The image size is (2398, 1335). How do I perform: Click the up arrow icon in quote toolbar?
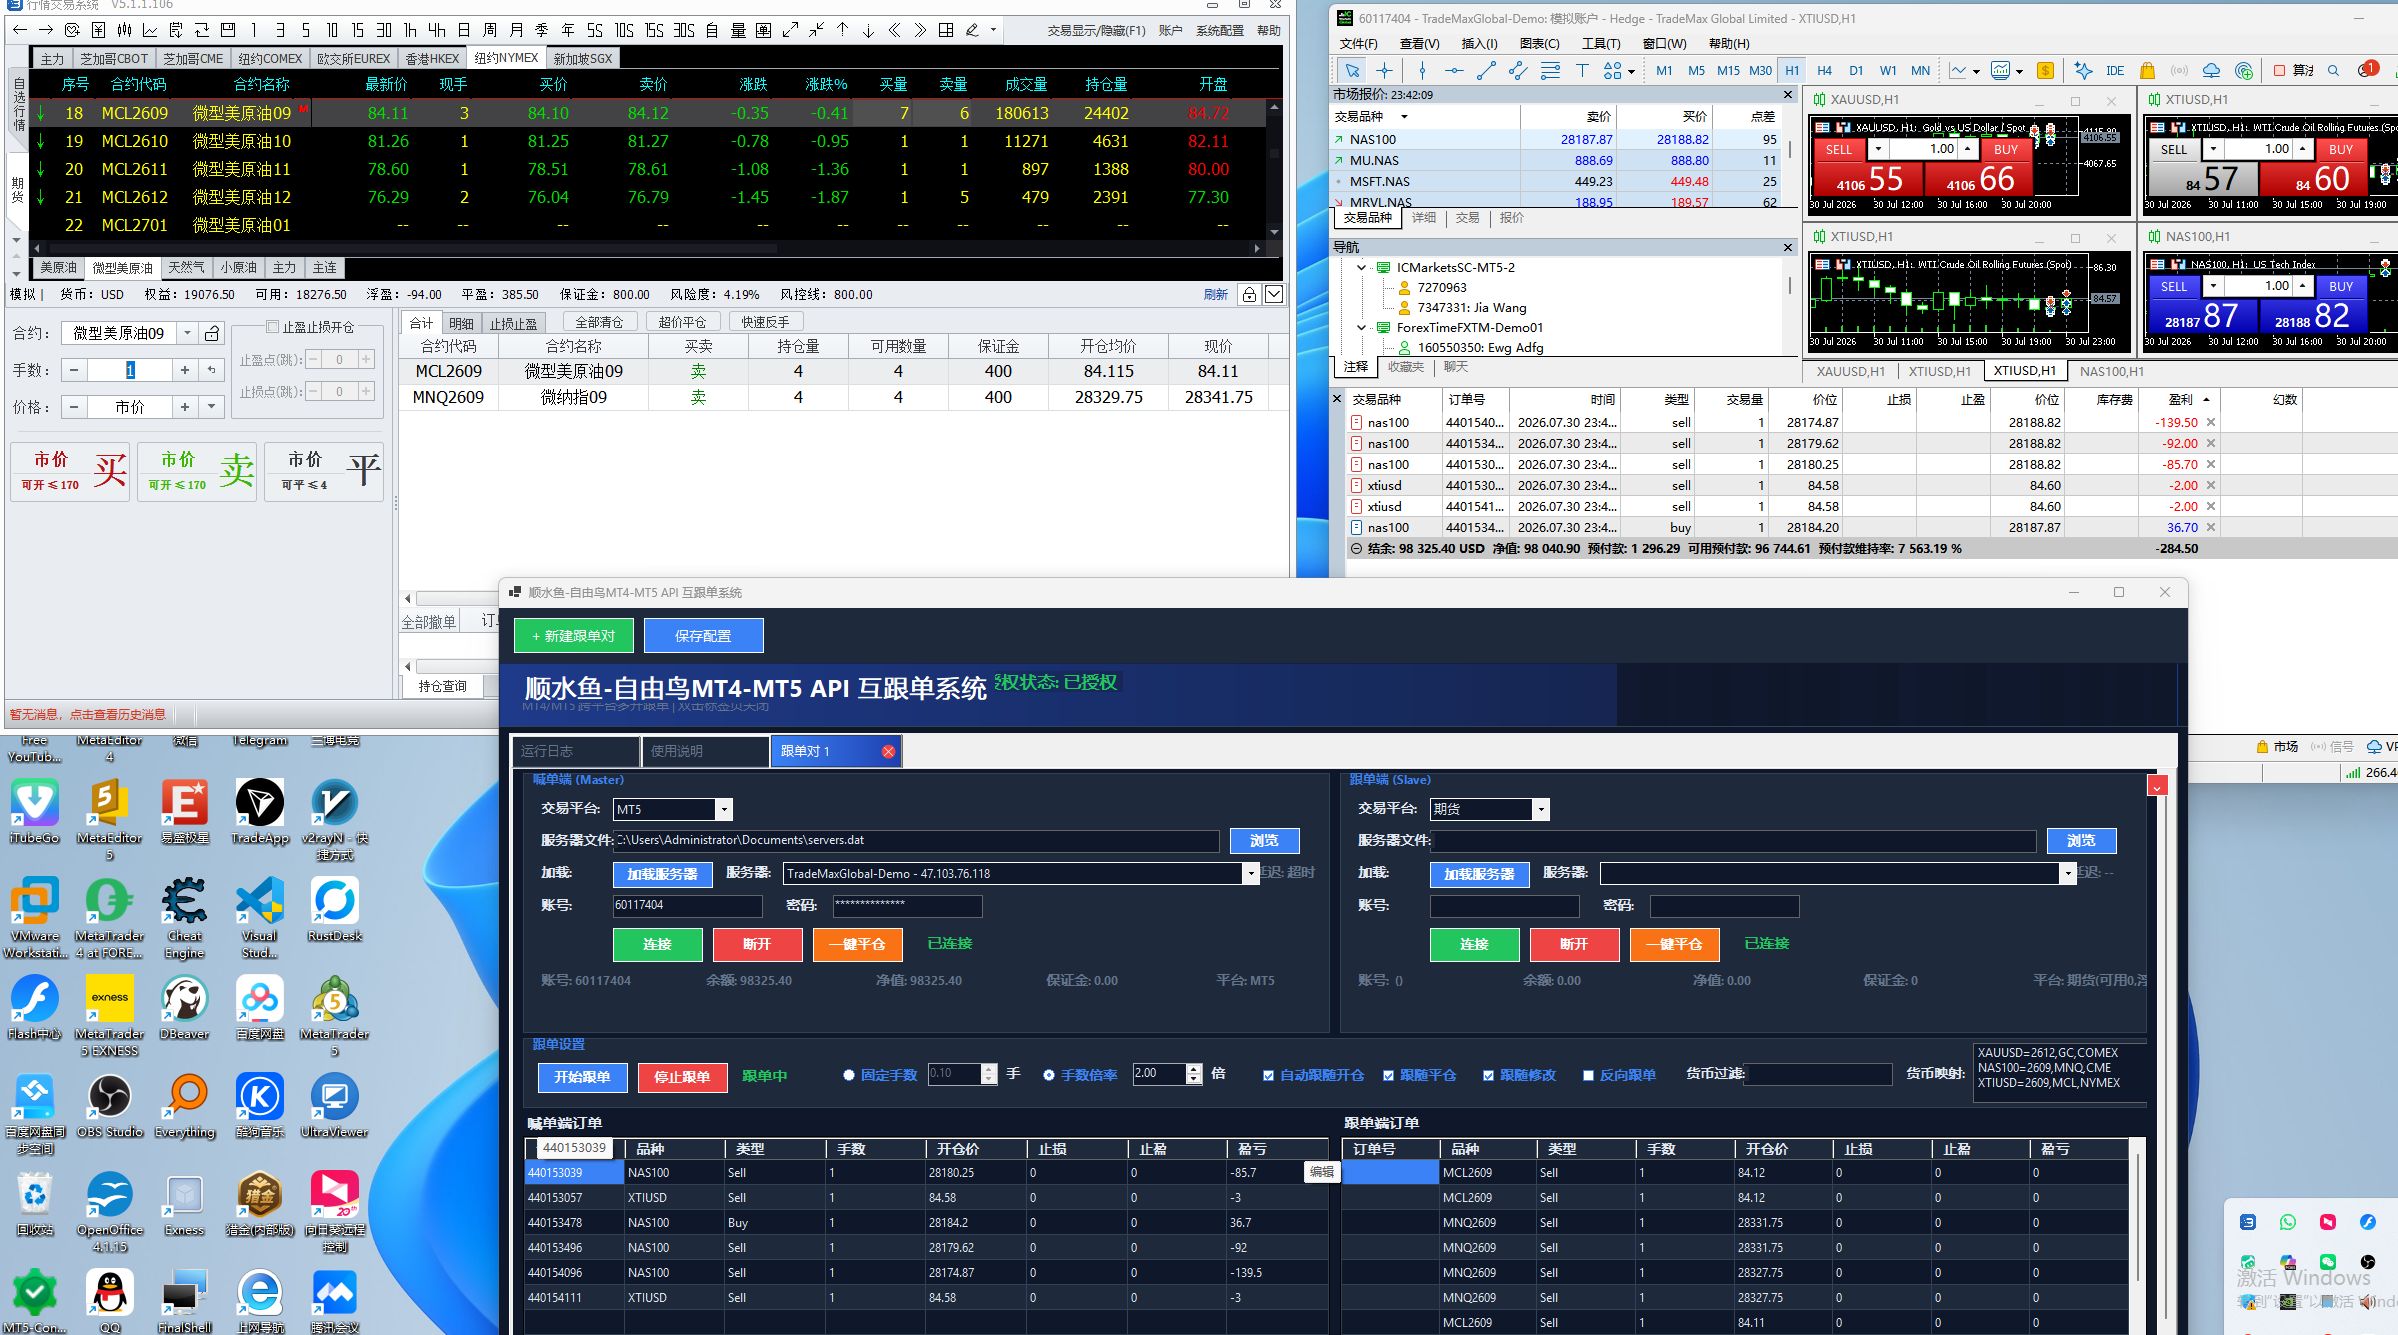[x=842, y=30]
